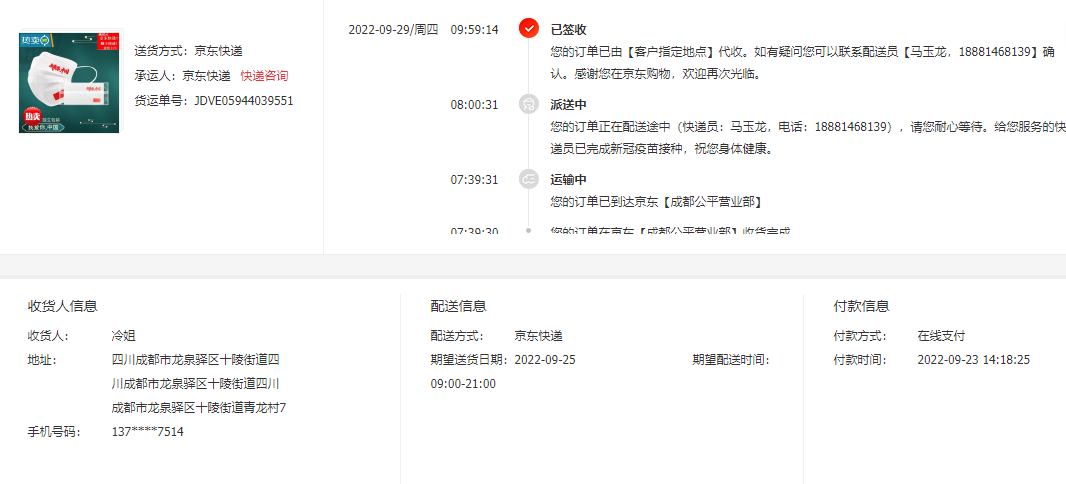The height and width of the screenshot is (484, 1066).
Task: Click the 承运人：京东快递 carrier text
Action: 182,75
